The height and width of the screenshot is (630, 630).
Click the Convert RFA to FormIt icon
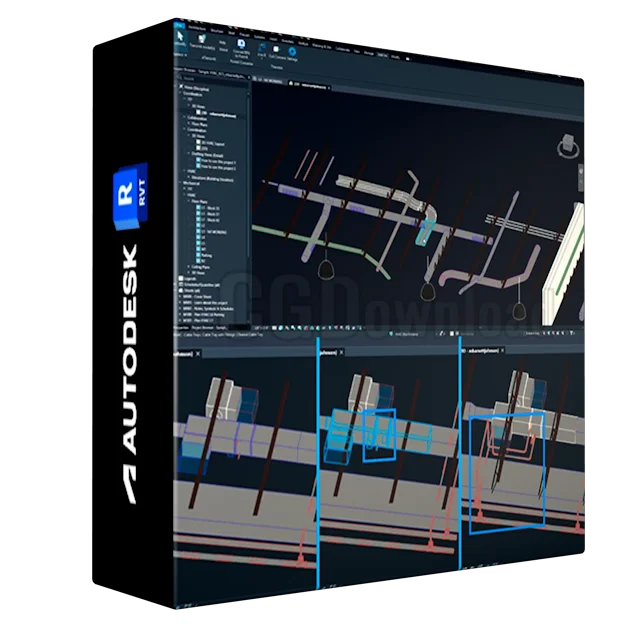pyautogui.click(x=241, y=44)
